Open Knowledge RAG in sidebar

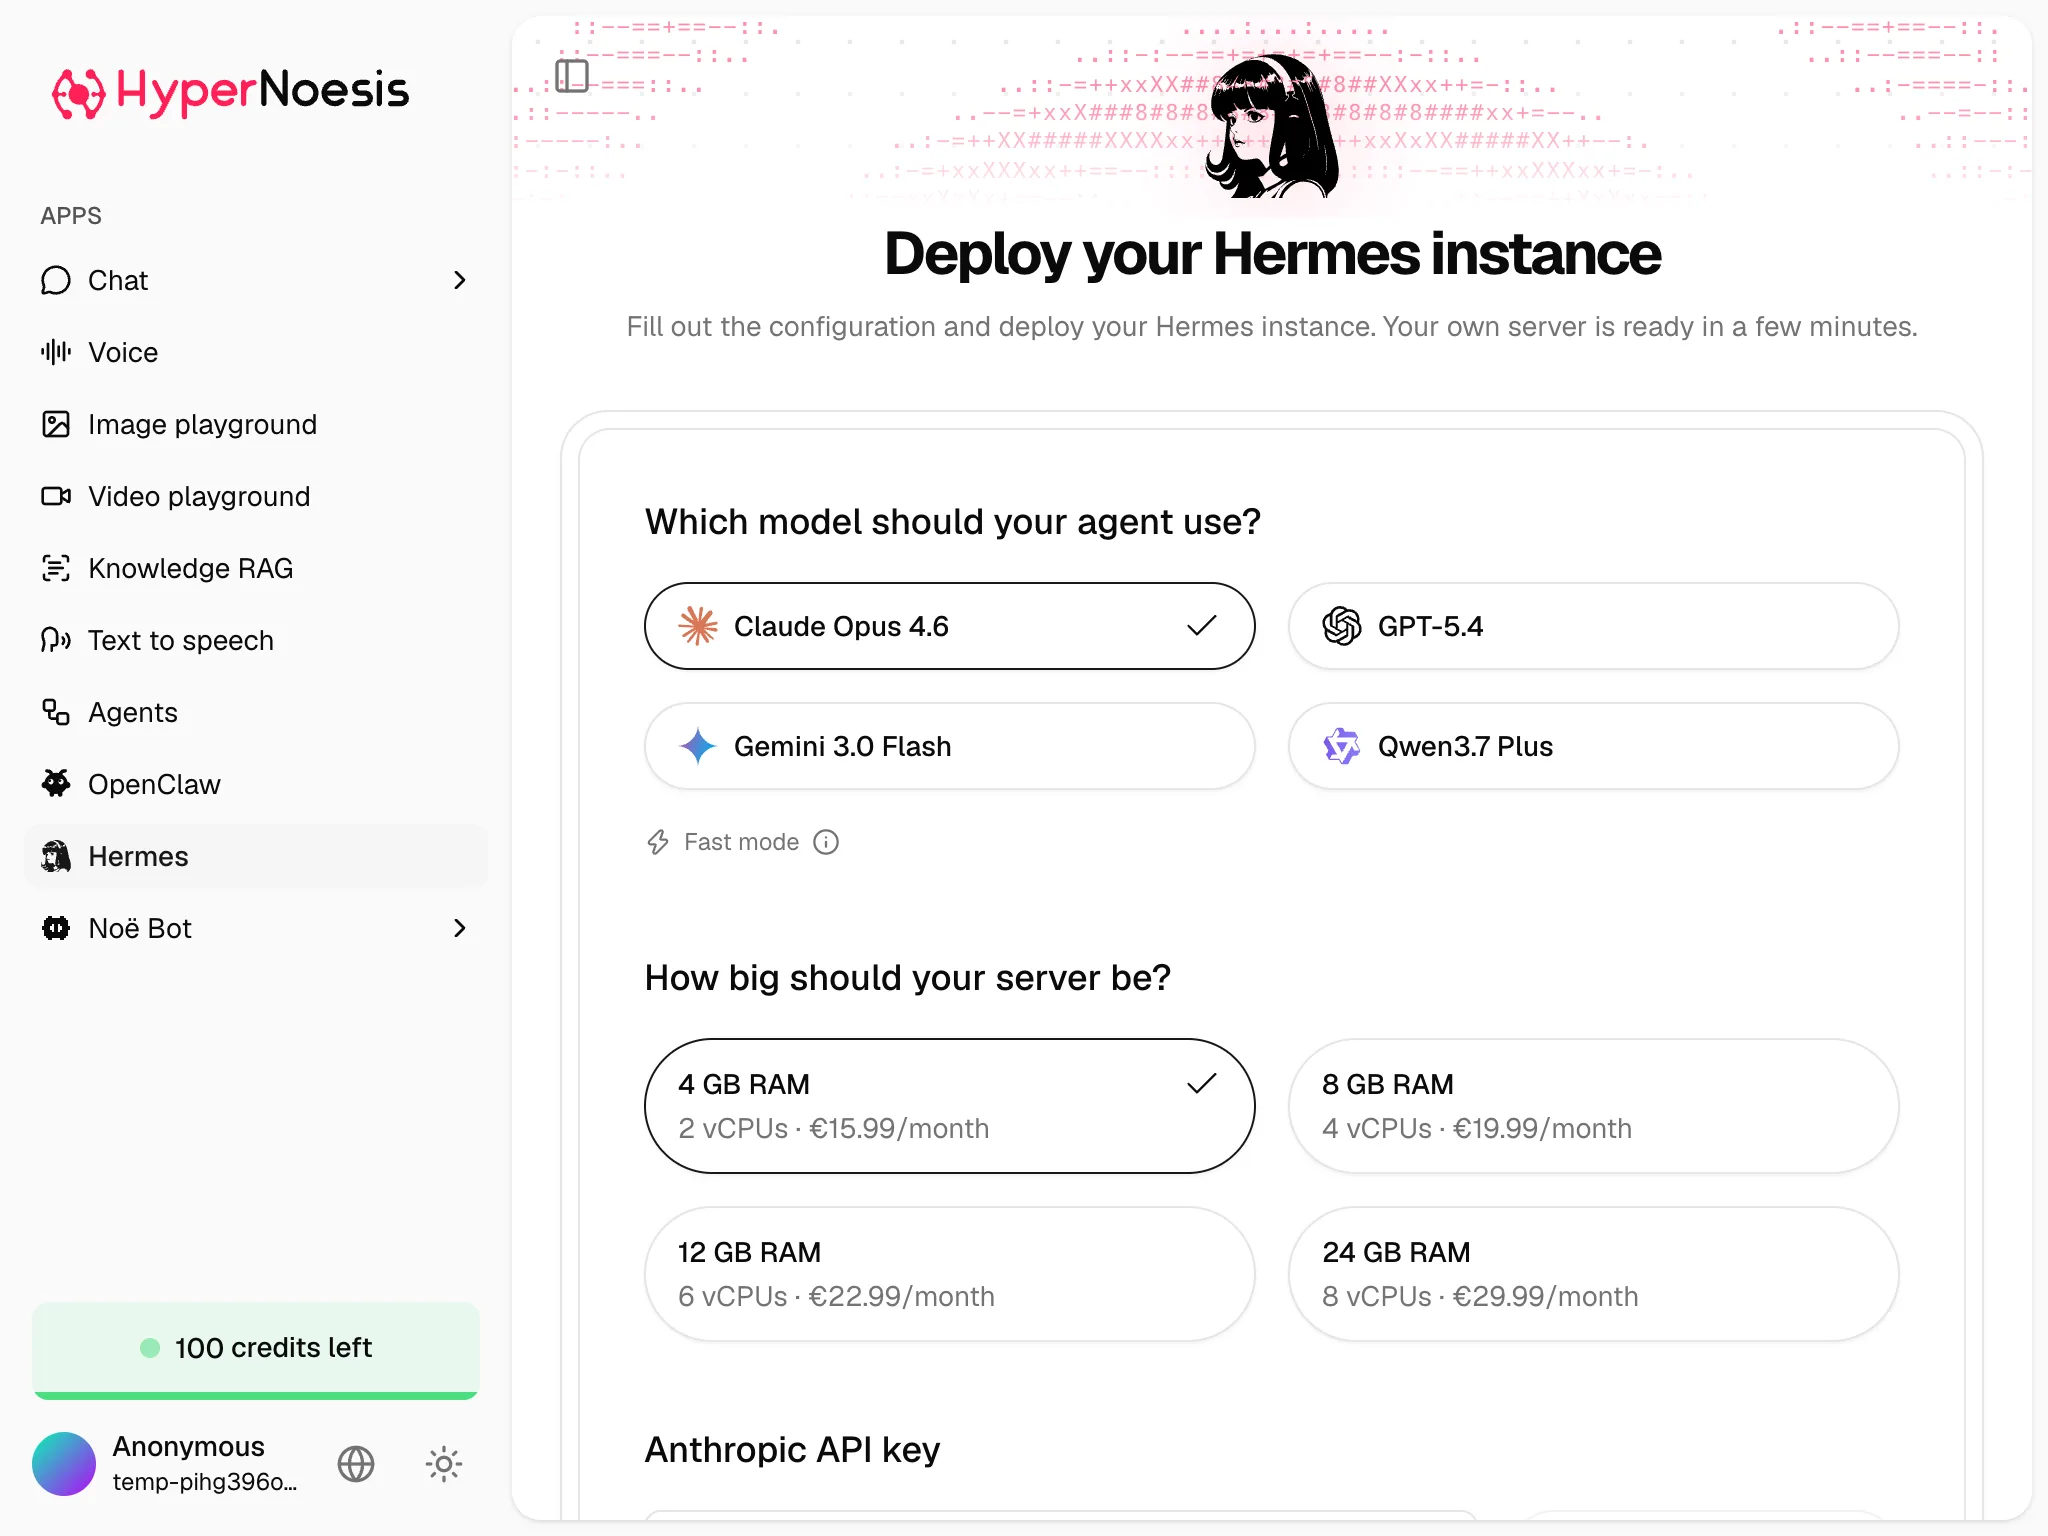click(256, 568)
